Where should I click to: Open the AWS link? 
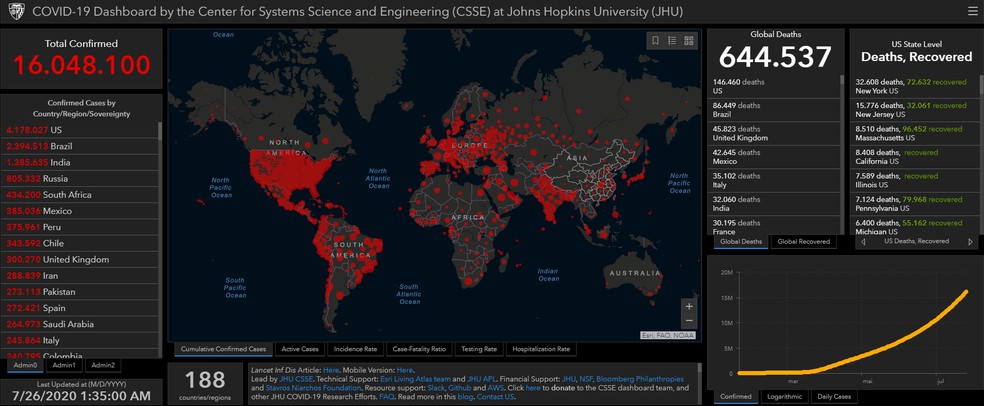494,388
